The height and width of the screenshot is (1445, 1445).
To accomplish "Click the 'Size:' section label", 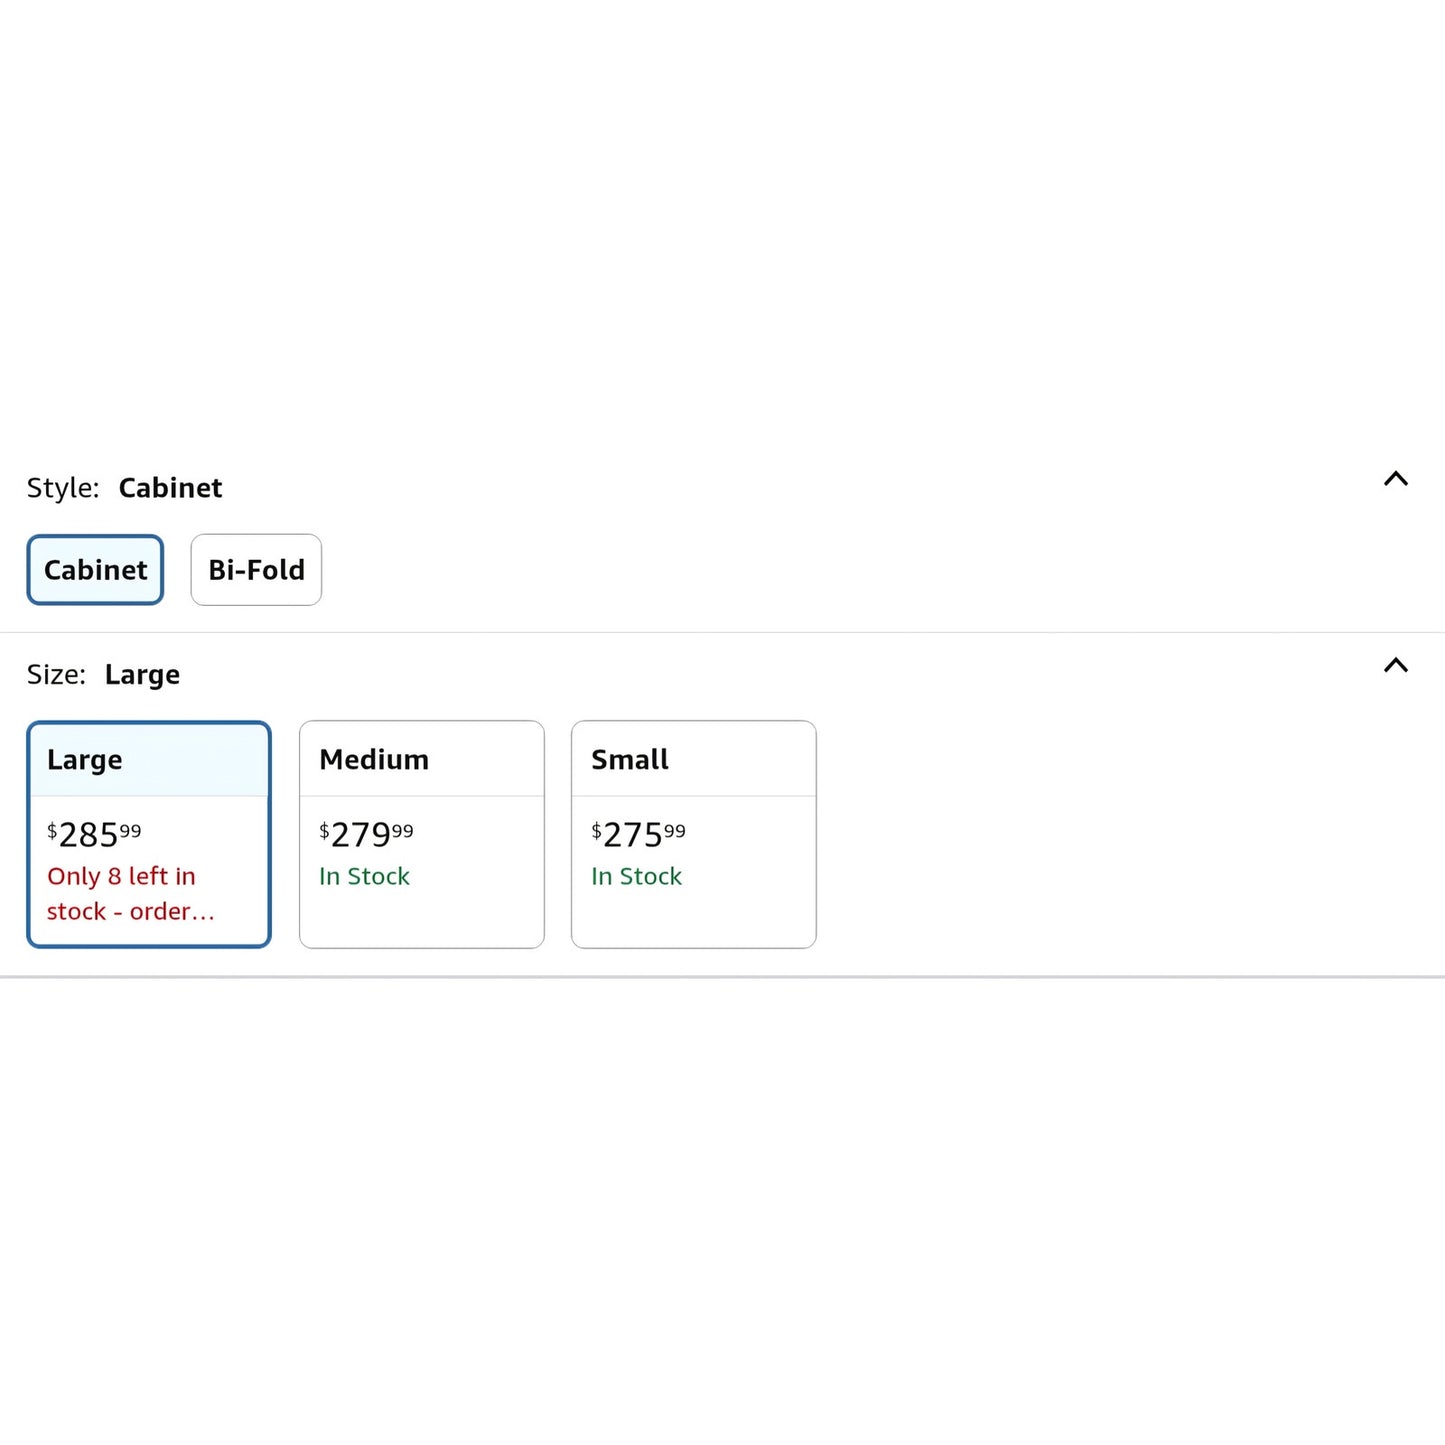I will (x=56, y=675).
